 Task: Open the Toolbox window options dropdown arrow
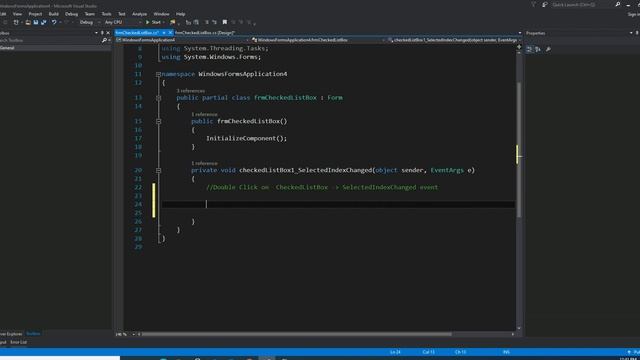pyautogui.click(x=96, y=33)
